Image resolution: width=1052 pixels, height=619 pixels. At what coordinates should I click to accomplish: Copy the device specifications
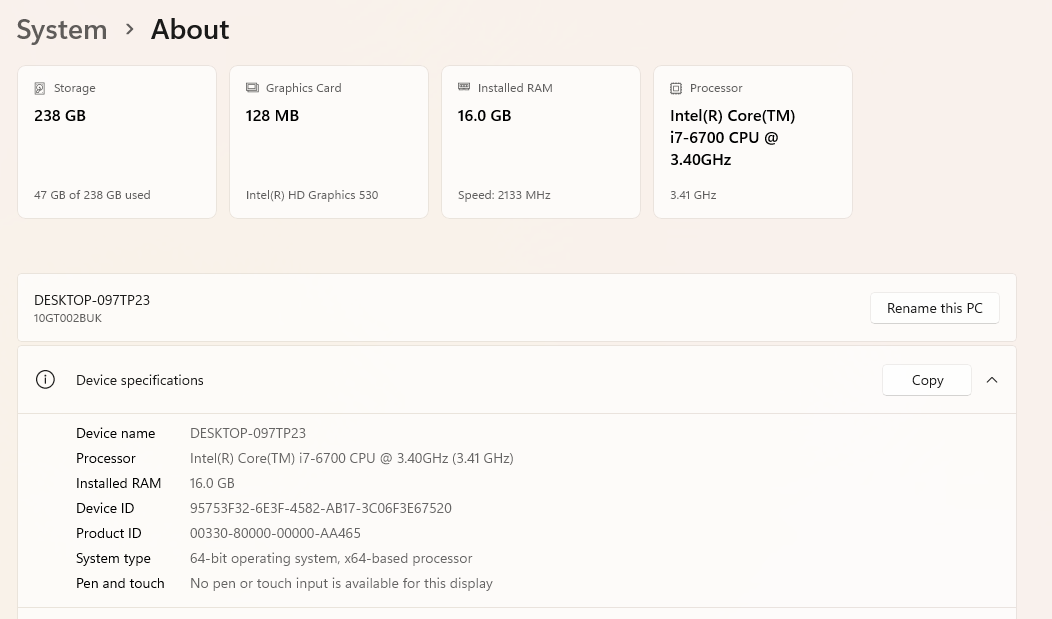(927, 380)
